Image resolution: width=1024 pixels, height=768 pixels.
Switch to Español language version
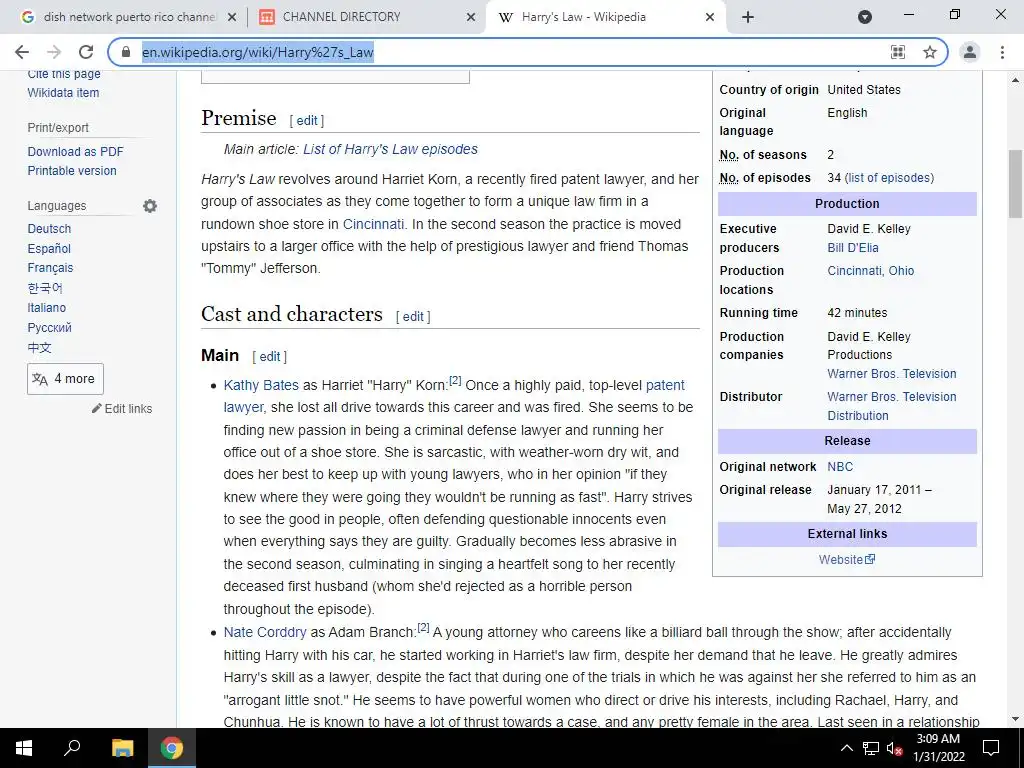pyautogui.click(x=49, y=249)
